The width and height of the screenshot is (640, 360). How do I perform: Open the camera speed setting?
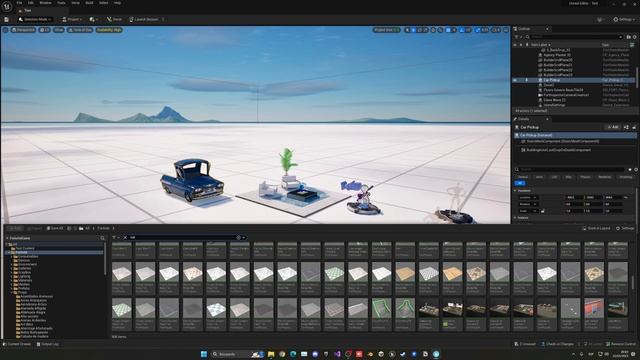[x=496, y=30]
